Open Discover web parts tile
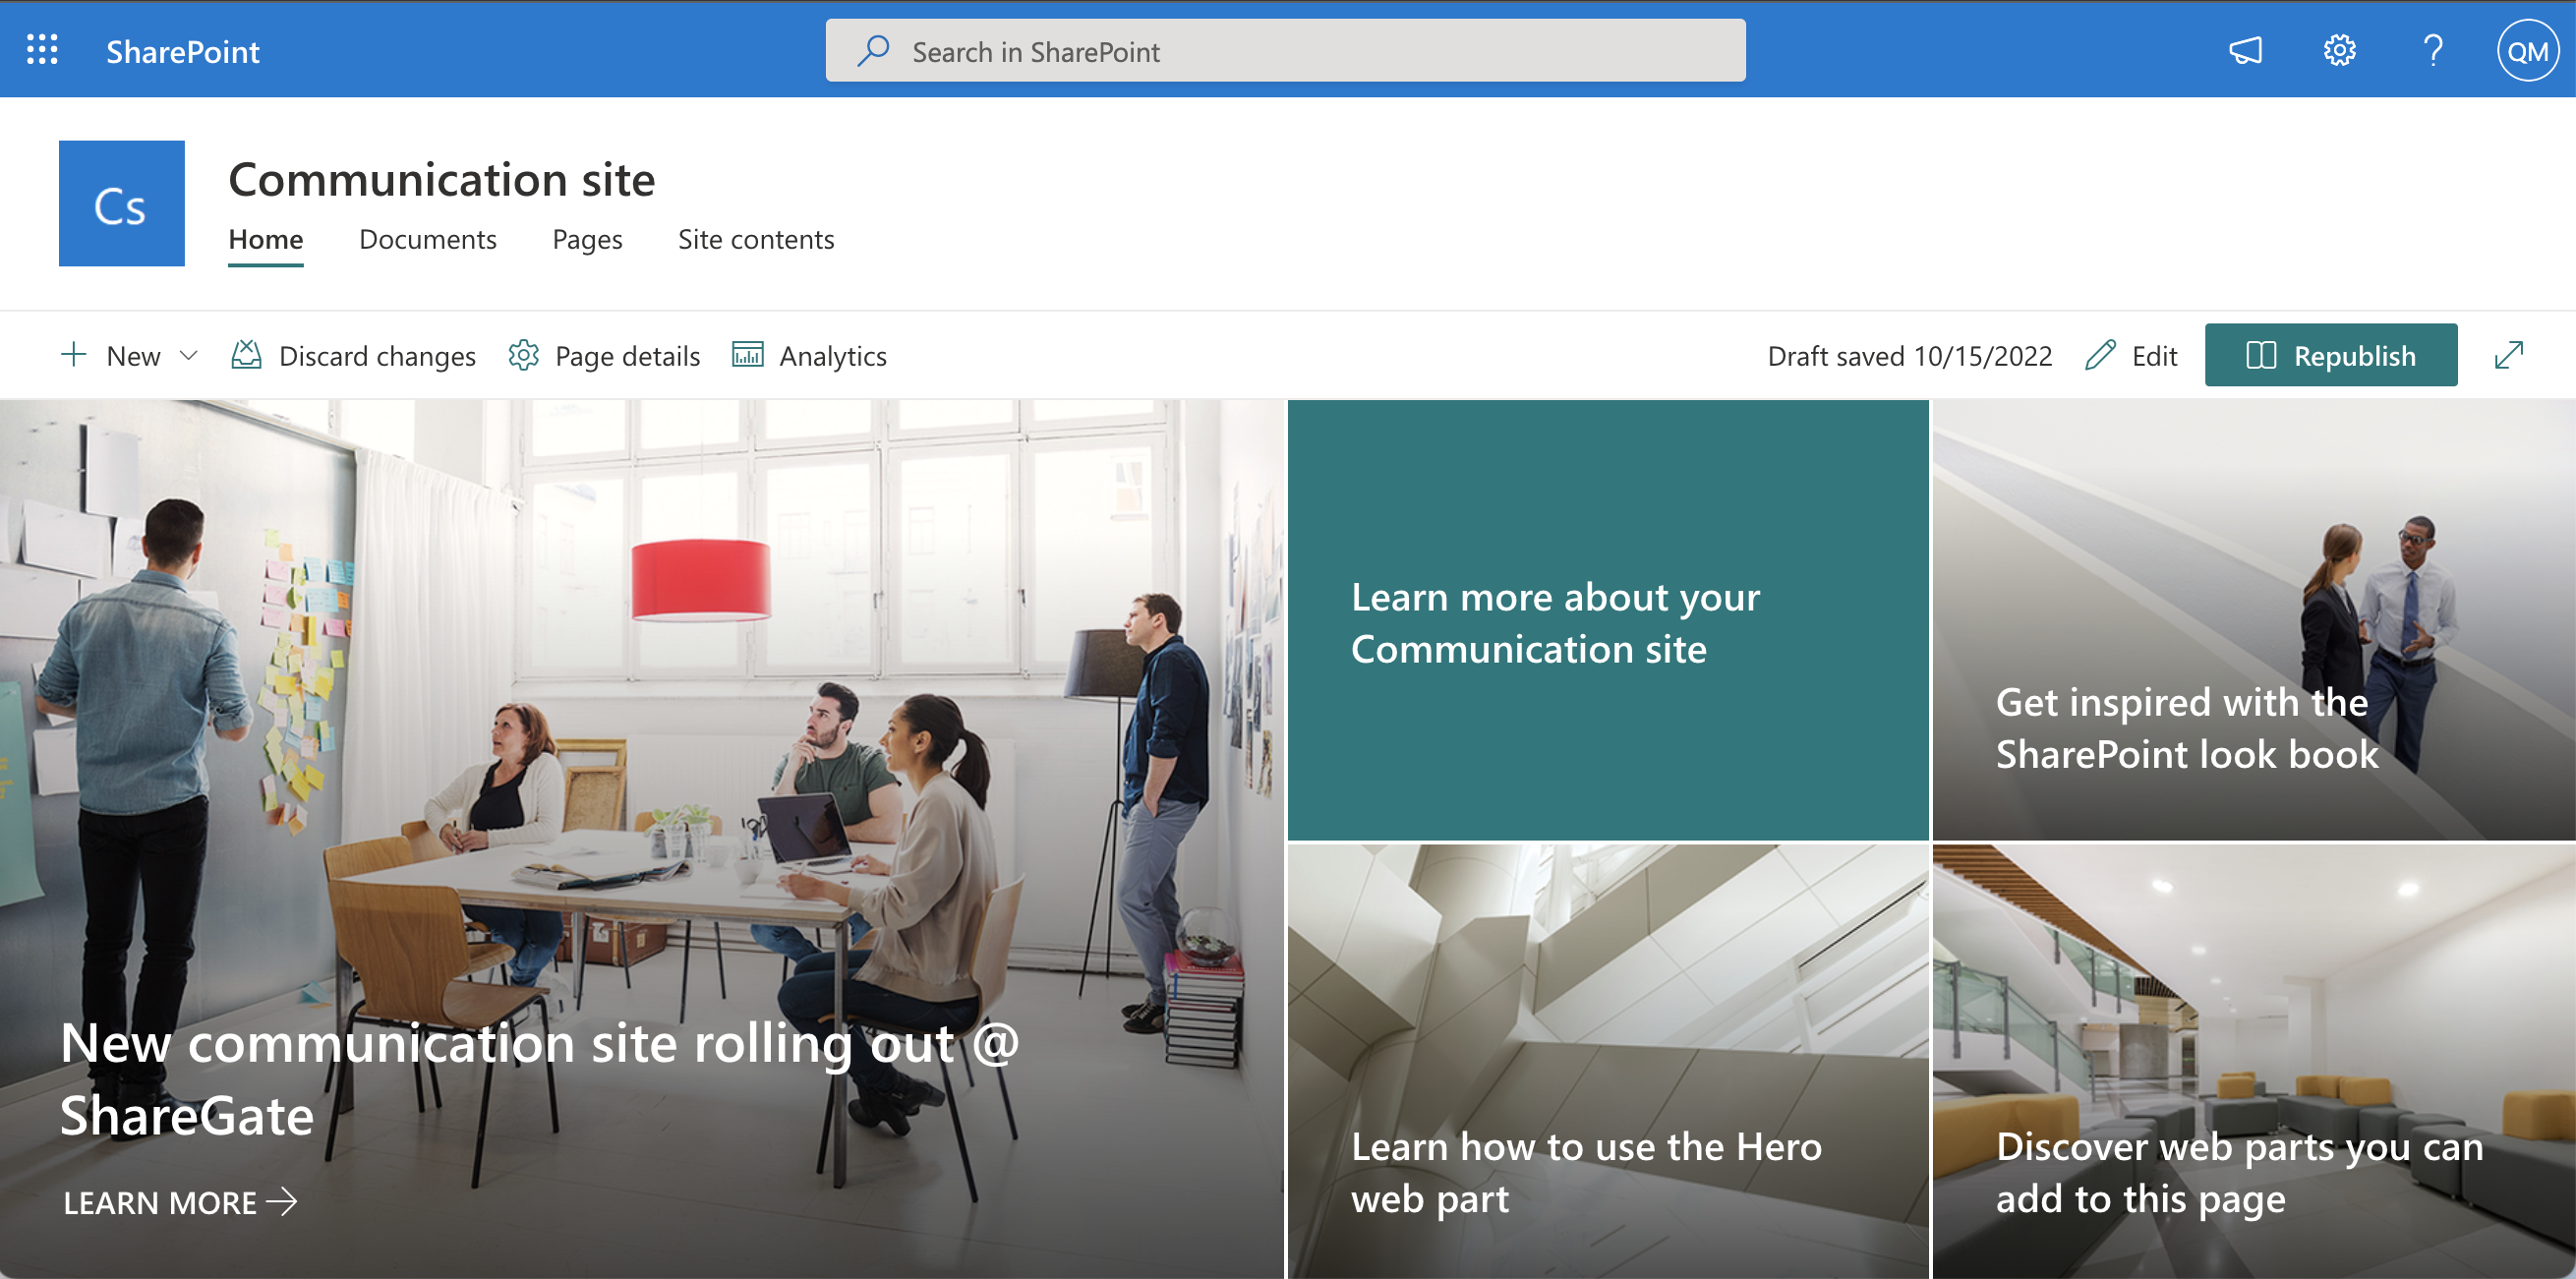Screen dimensions: 2576x1279 (2253, 1061)
